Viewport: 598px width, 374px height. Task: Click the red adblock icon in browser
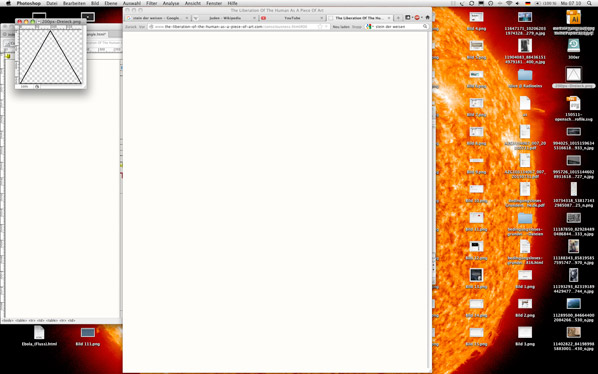tap(417, 18)
